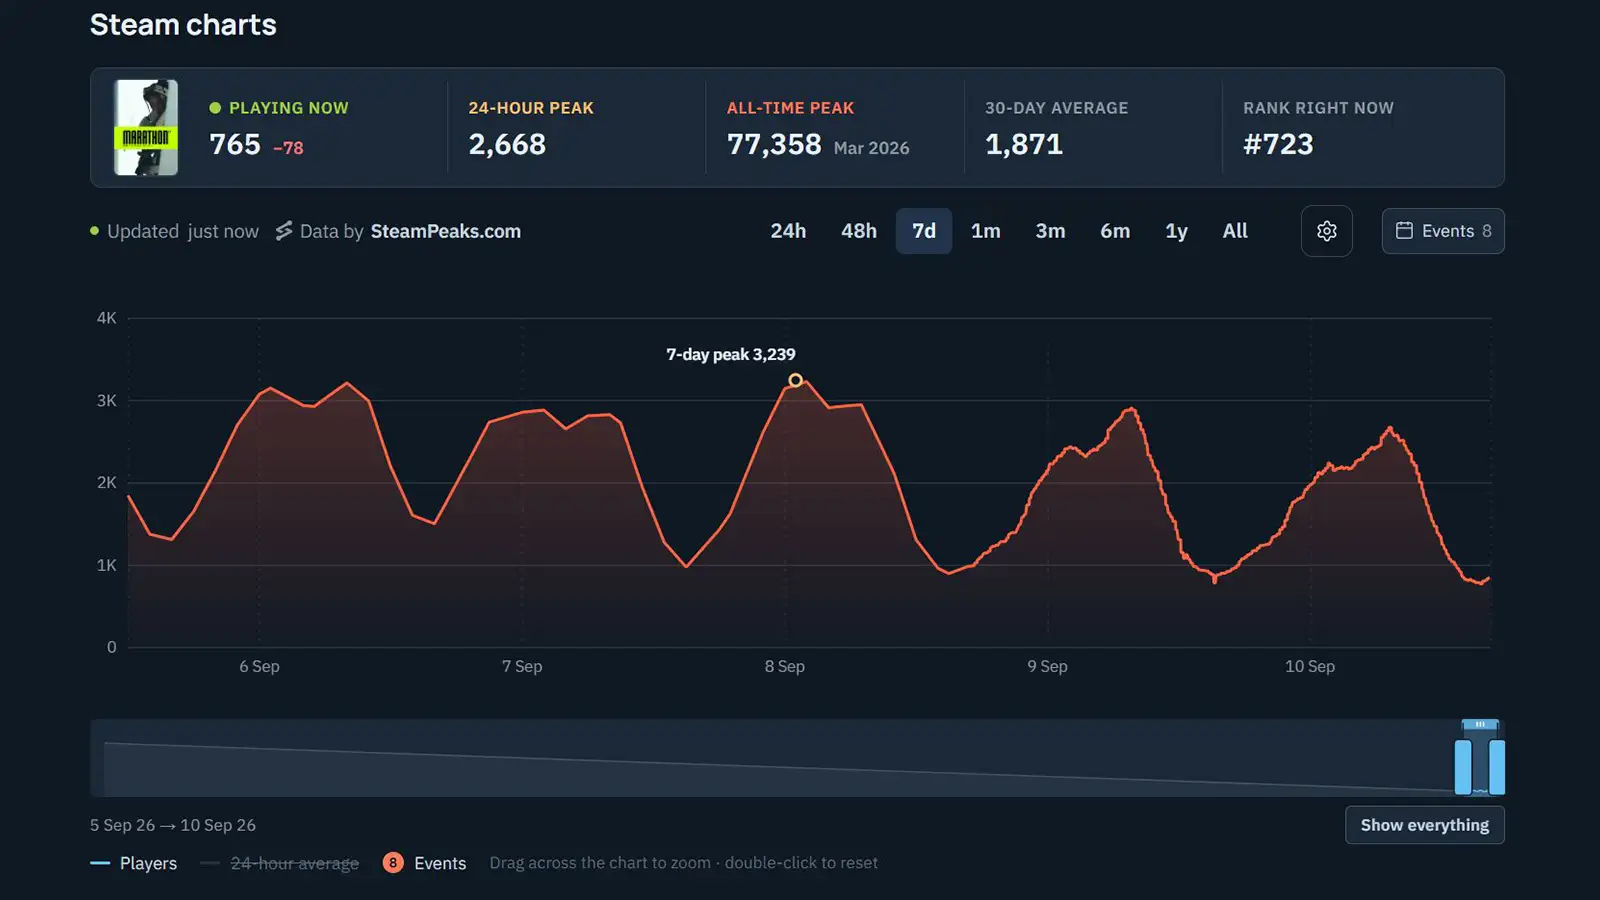Click the -78 player change indicator
Image resolution: width=1600 pixels, height=900 pixels.
[x=288, y=148]
